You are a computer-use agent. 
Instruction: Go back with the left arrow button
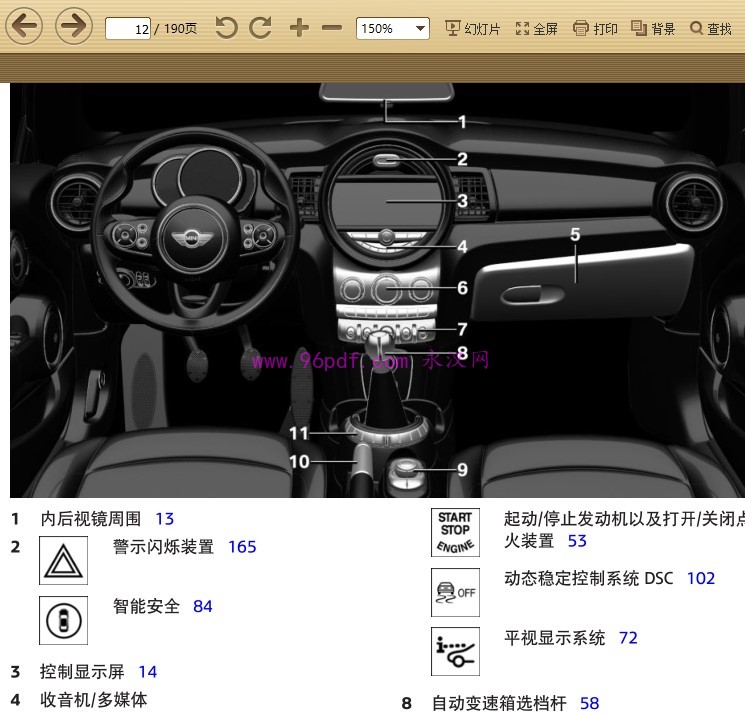24,25
